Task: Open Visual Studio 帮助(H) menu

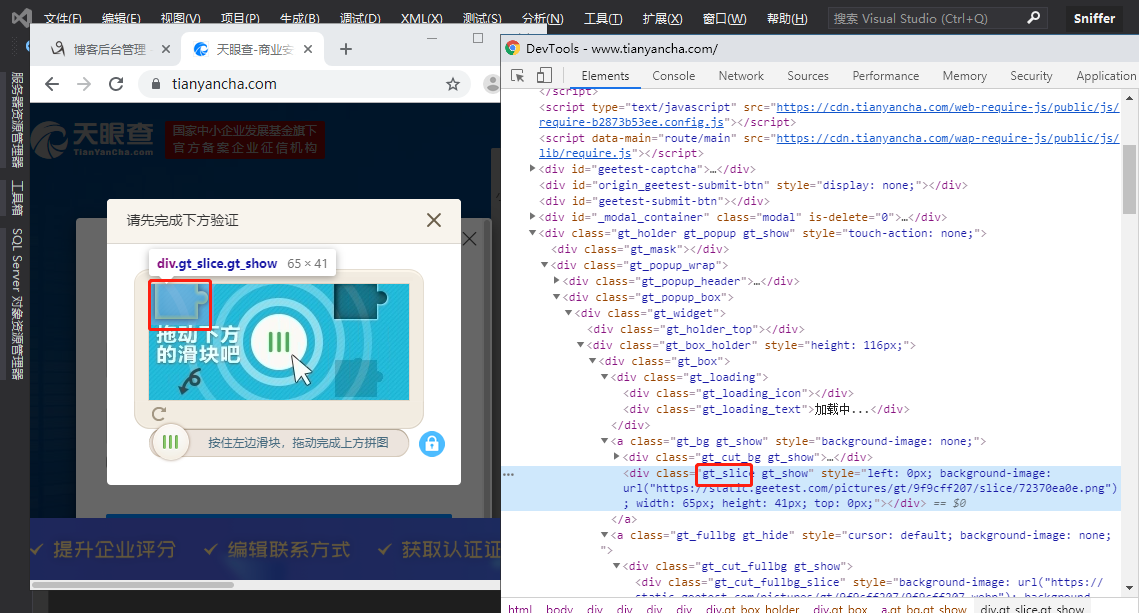Action: coord(787,18)
